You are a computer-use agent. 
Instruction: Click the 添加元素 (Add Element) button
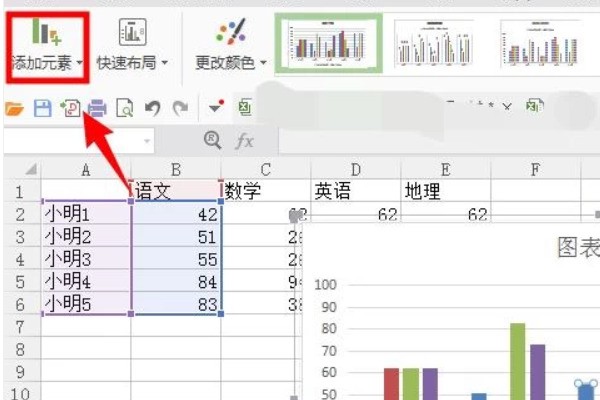[x=46, y=45]
